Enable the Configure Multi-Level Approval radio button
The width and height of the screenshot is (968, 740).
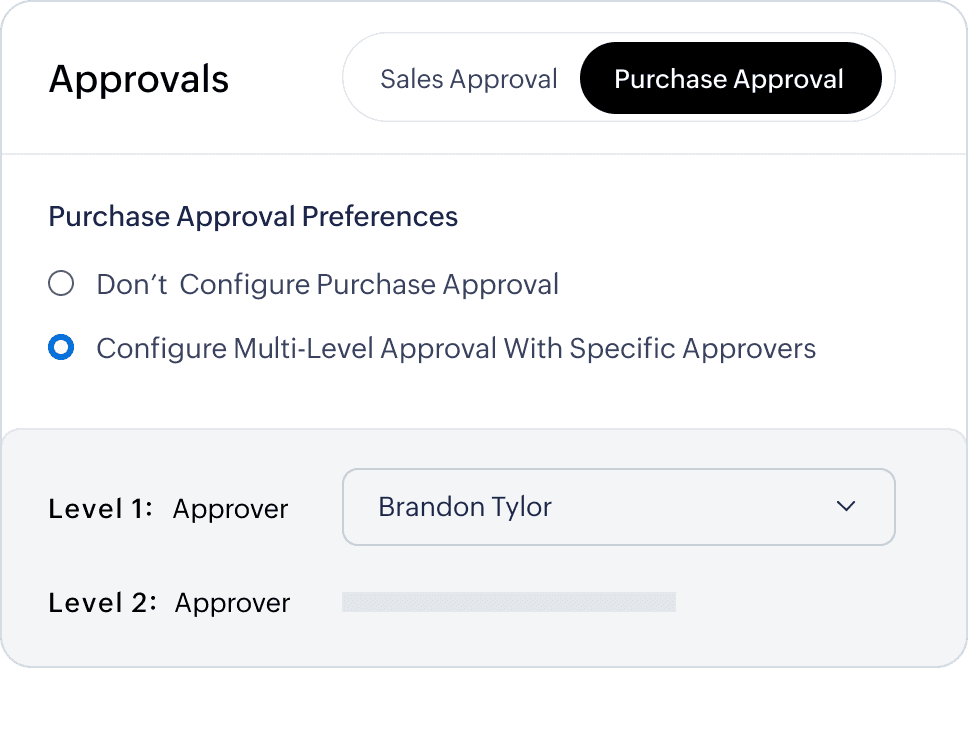pos(61,348)
